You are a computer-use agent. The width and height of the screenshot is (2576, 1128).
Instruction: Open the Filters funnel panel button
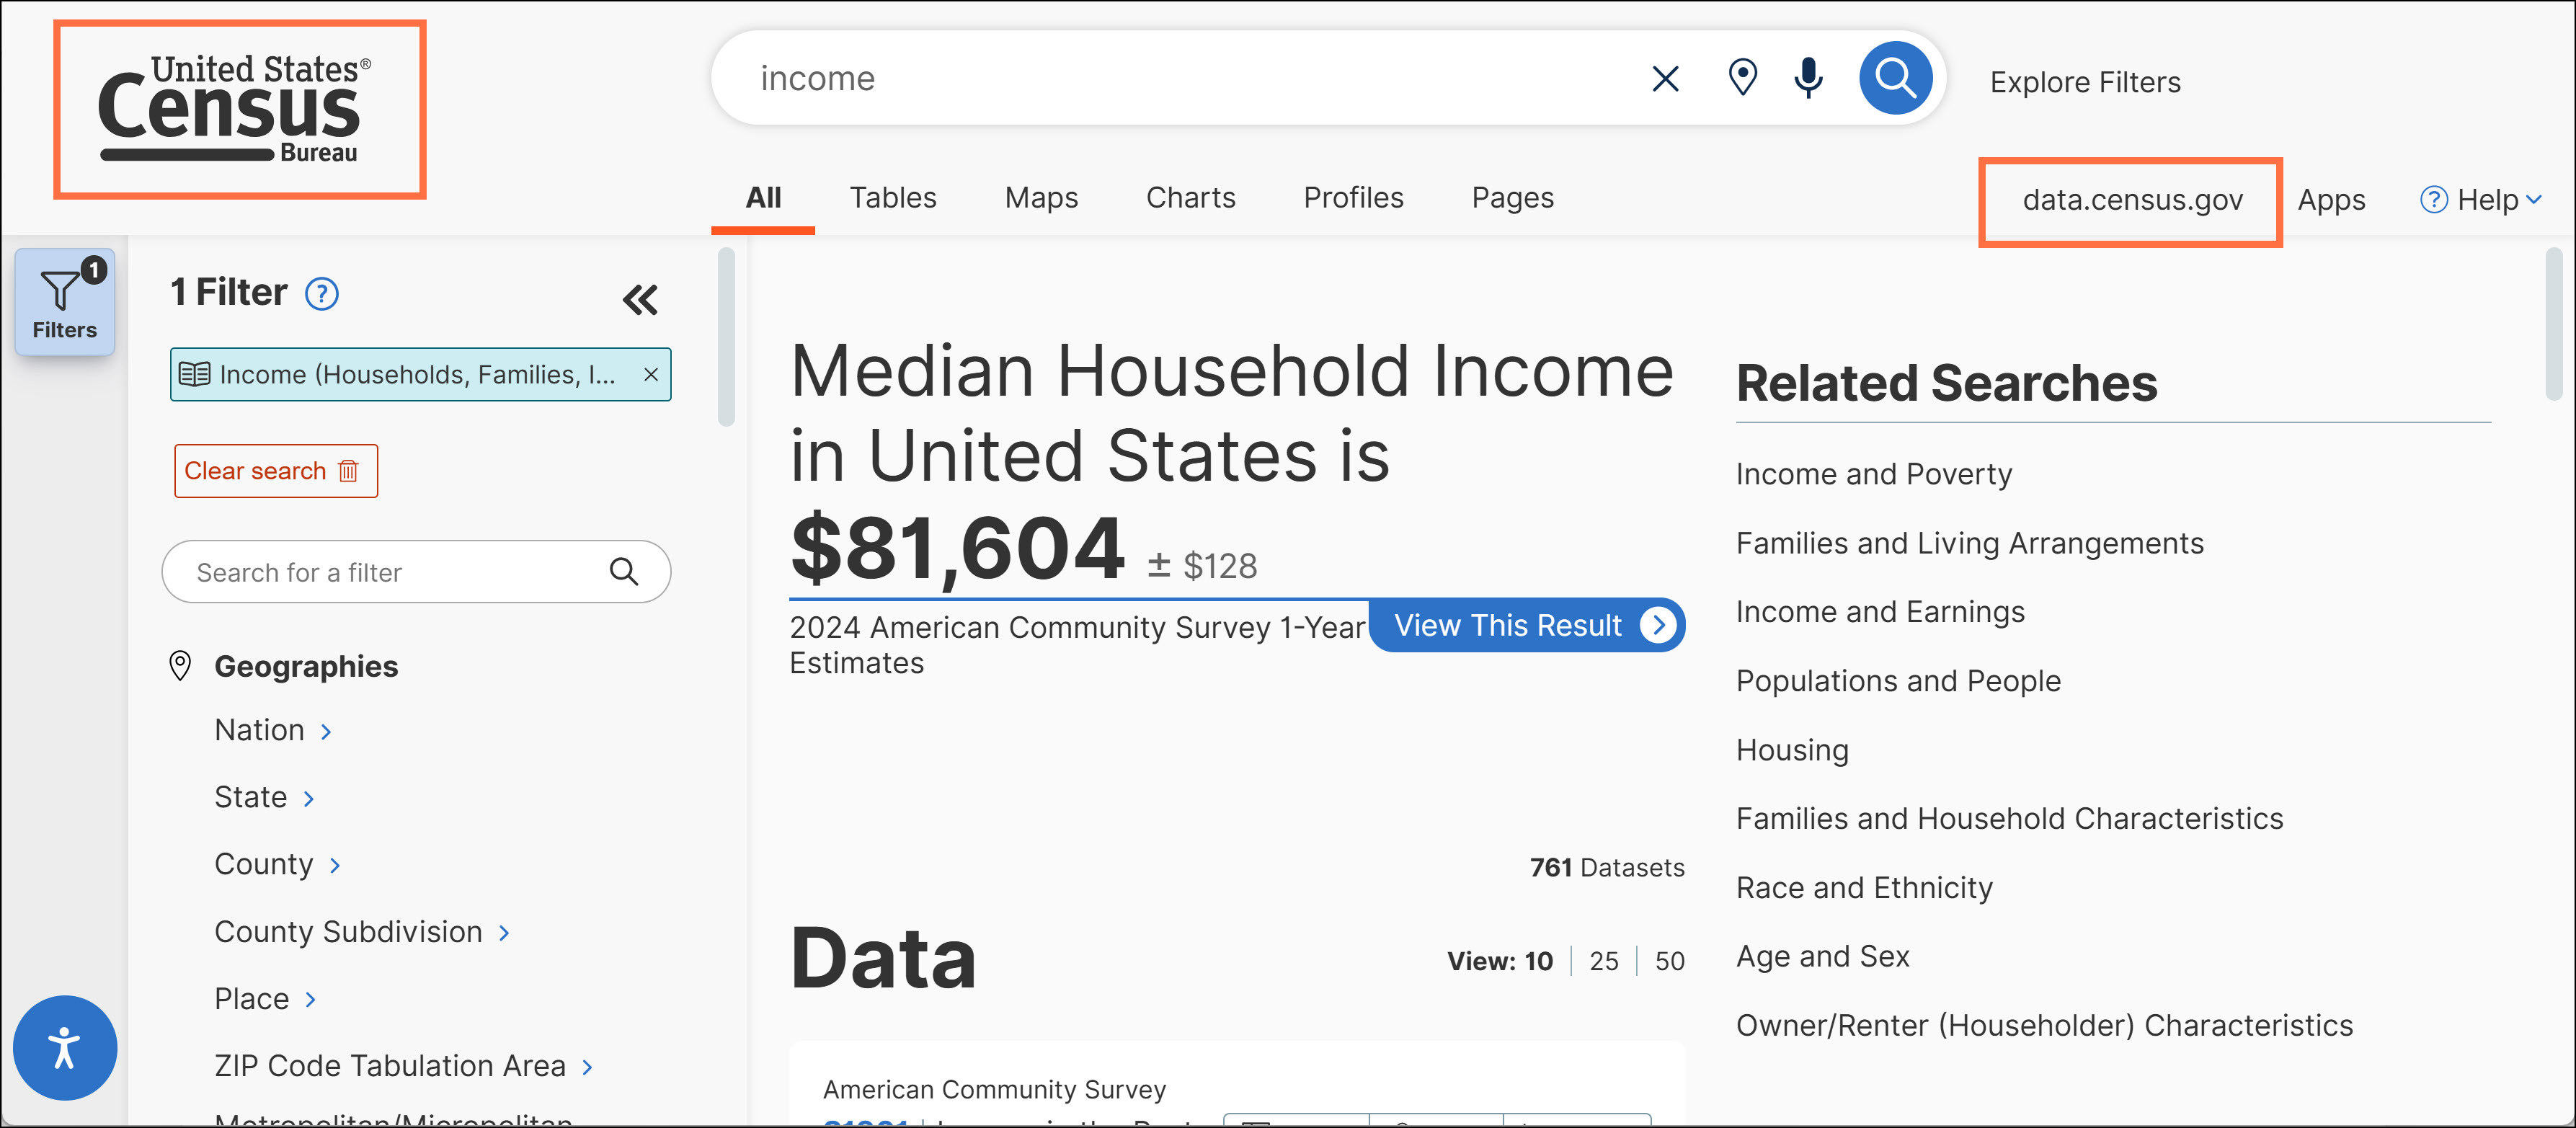[x=65, y=302]
